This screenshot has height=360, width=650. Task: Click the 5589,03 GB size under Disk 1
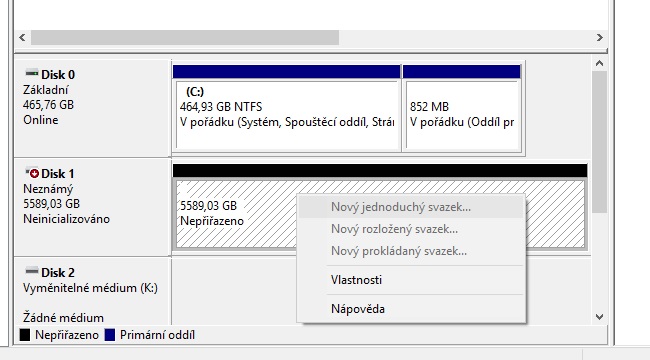(x=51, y=204)
